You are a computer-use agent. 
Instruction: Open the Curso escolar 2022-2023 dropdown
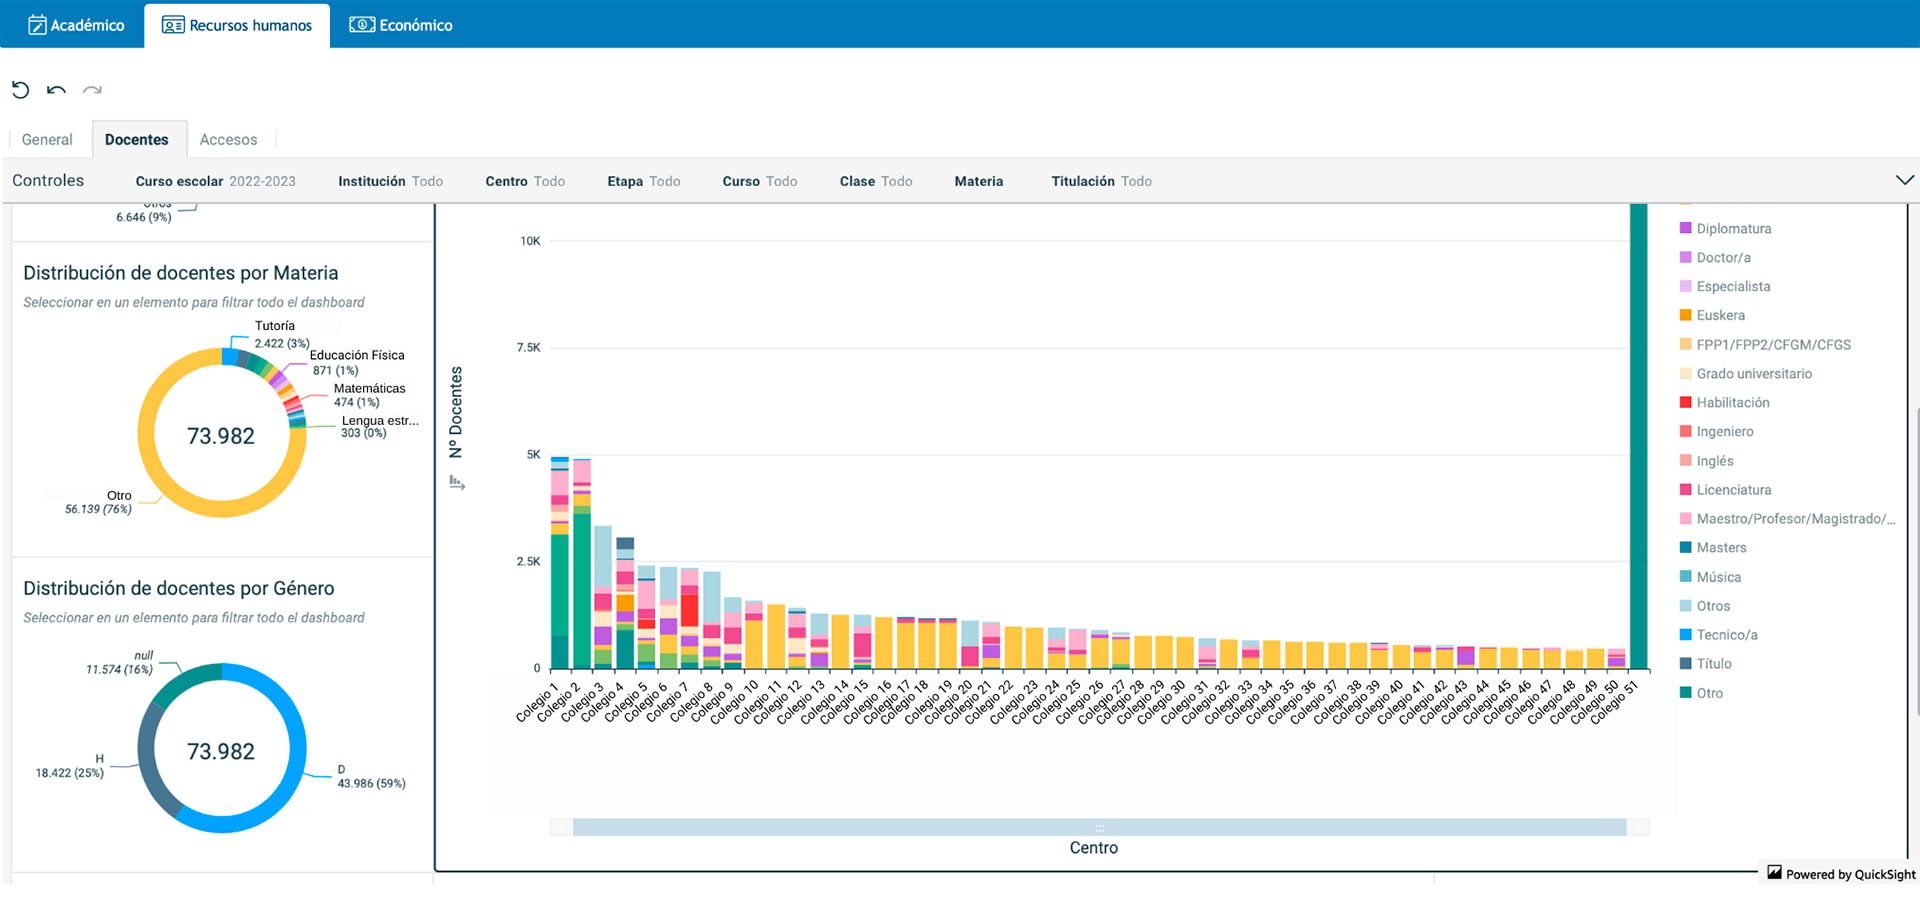[x=215, y=181]
